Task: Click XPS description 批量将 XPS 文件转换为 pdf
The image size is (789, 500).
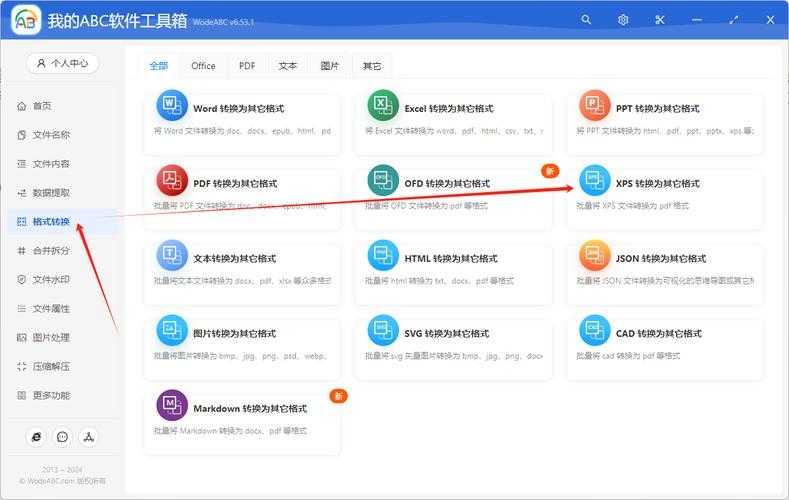Action: (633, 206)
